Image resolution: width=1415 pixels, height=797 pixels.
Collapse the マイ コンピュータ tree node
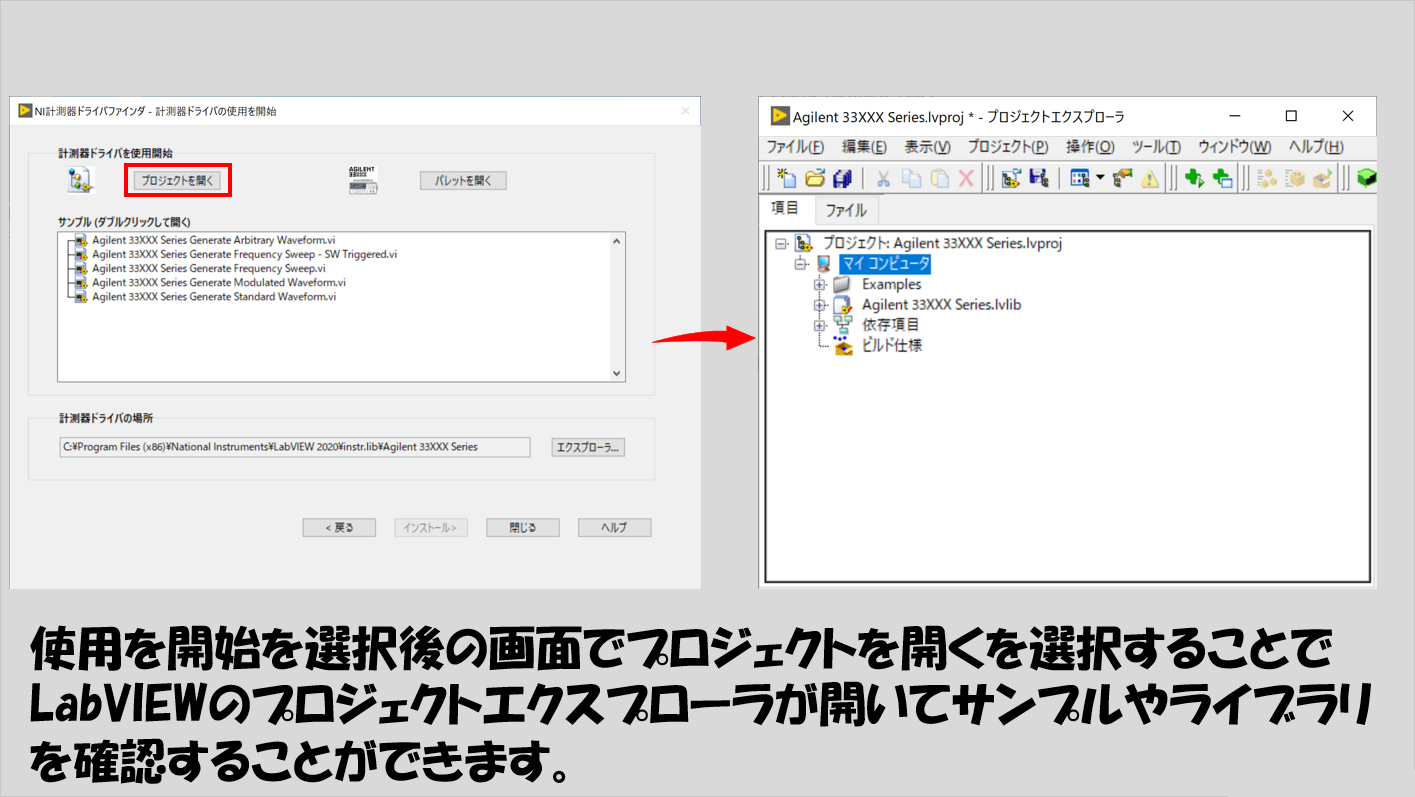point(800,264)
